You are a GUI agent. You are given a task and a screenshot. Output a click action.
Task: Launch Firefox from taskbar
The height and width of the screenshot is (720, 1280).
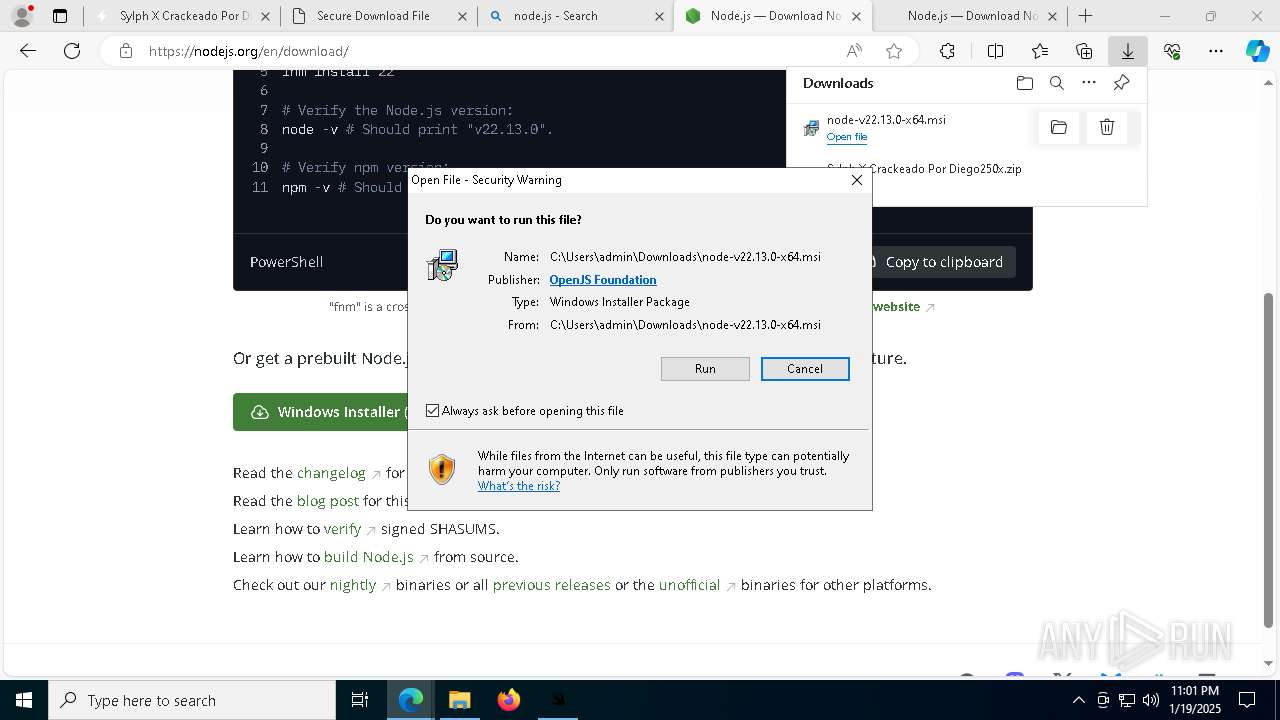(x=509, y=700)
